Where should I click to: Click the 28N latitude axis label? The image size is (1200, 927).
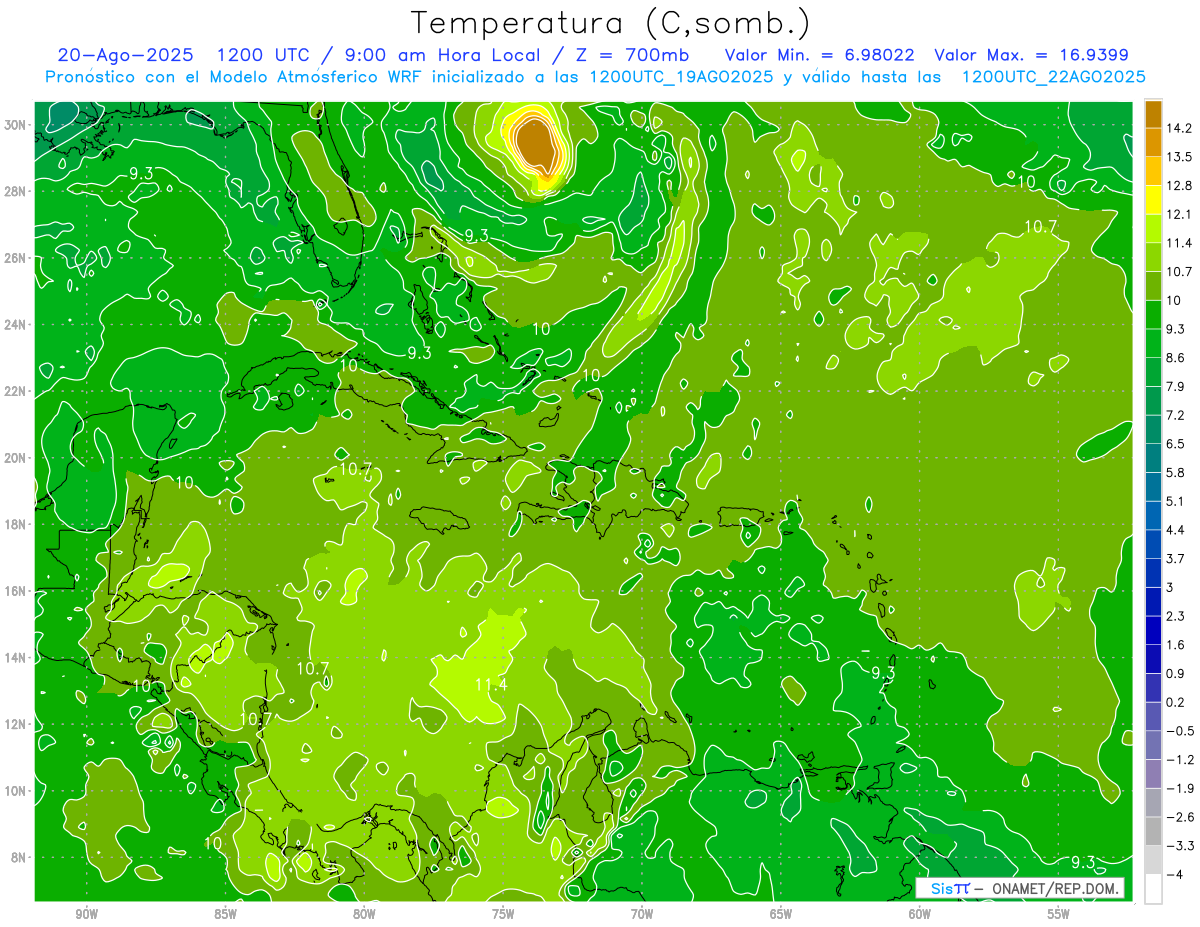pyautogui.click(x=16, y=191)
